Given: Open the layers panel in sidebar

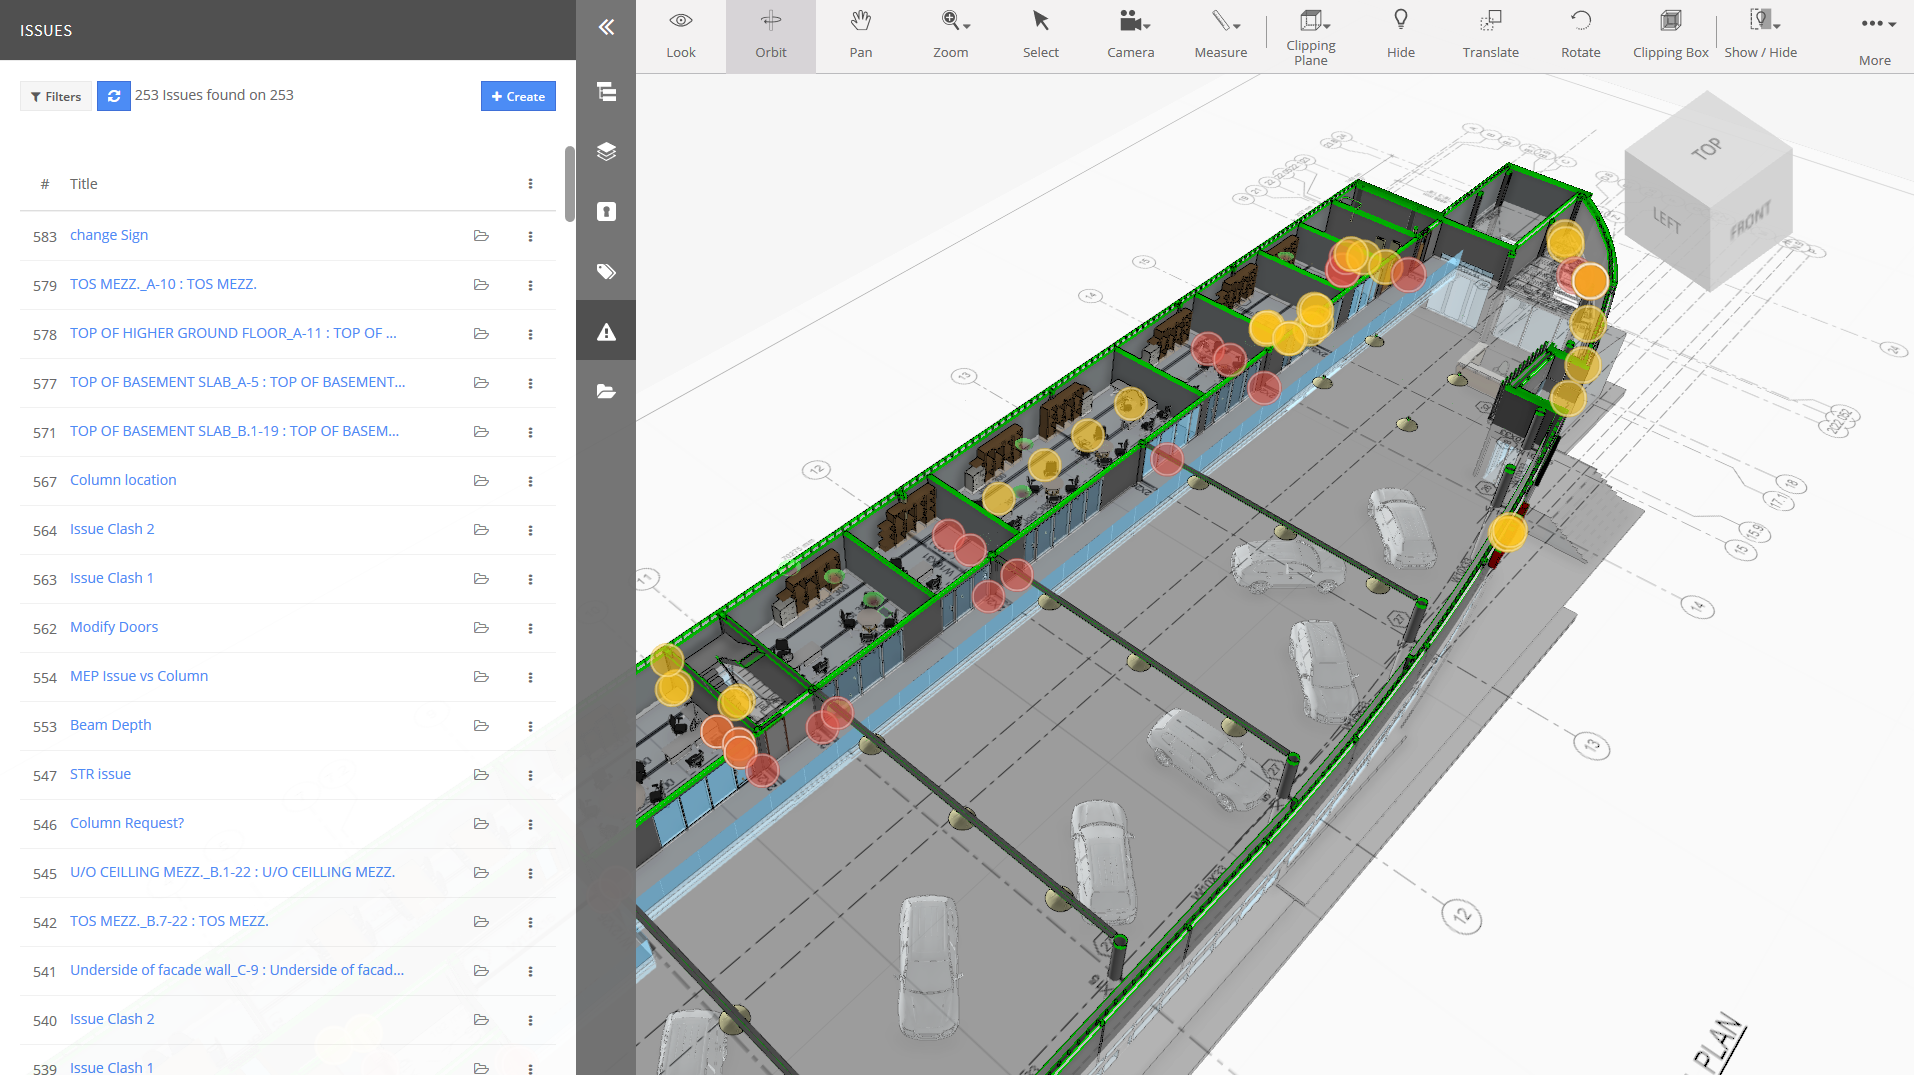Looking at the screenshot, I should pos(606,152).
